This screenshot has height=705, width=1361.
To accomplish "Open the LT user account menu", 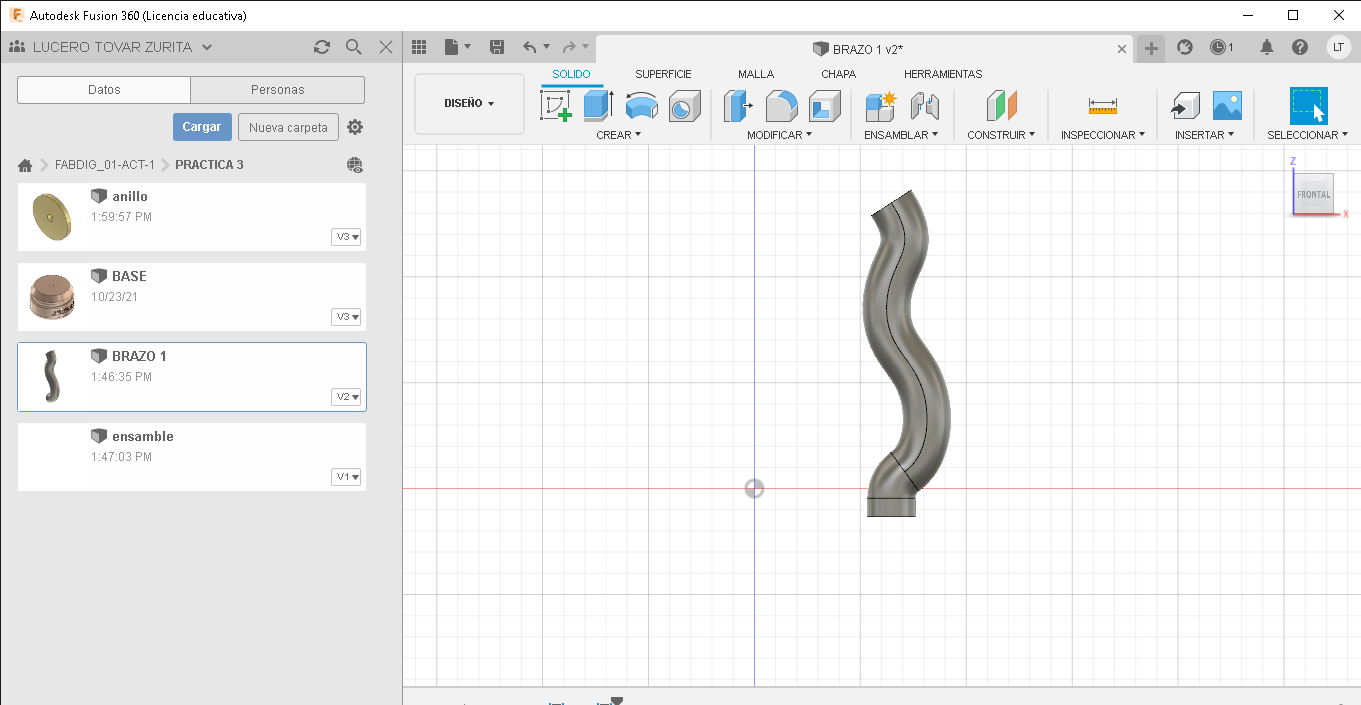I will coord(1338,47).
